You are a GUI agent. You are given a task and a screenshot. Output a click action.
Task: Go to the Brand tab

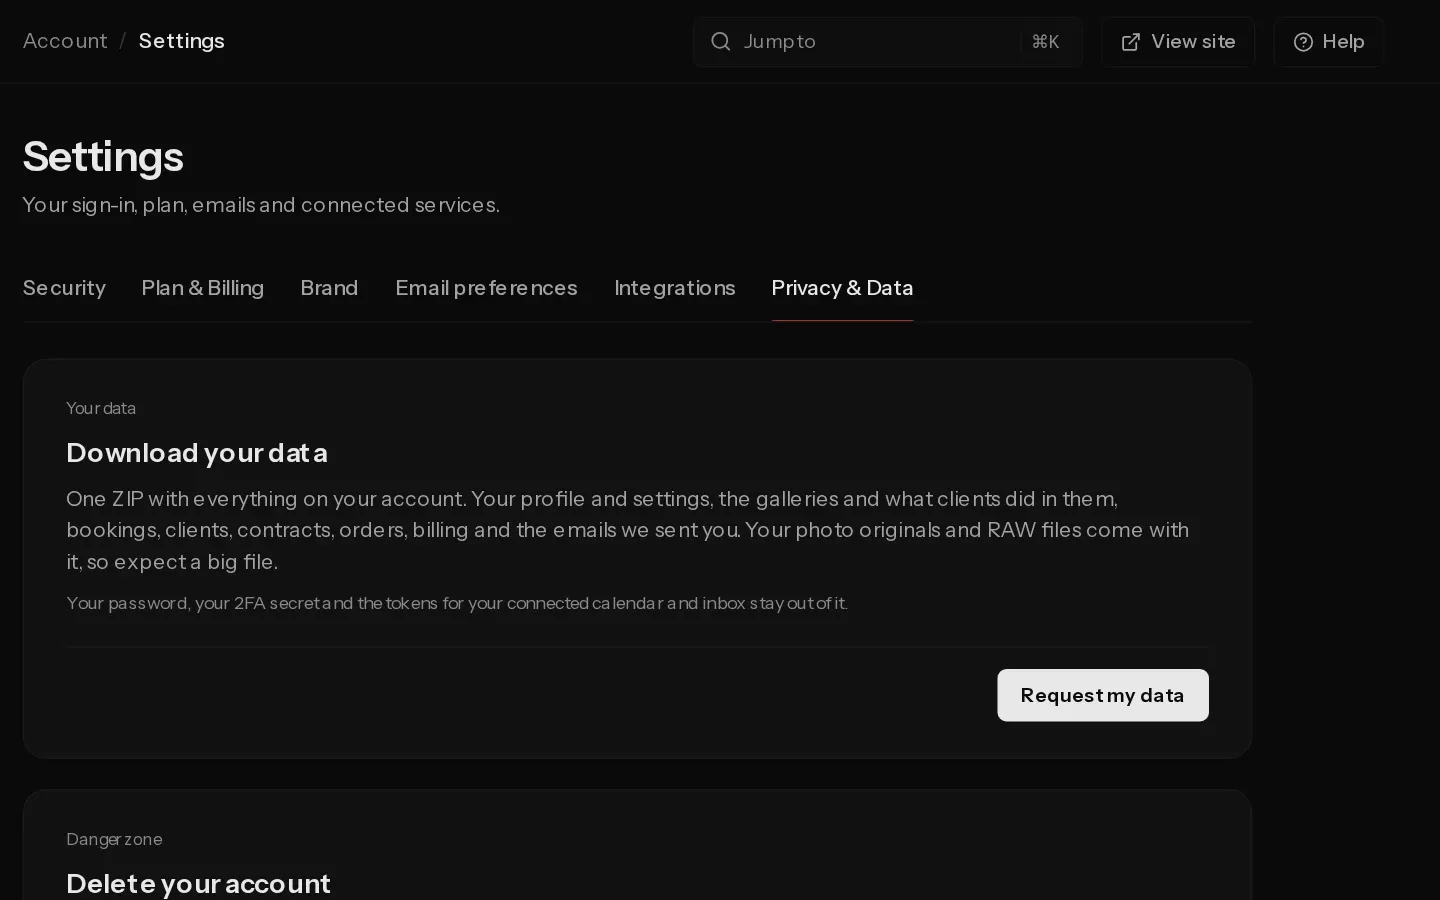pyautogui.click(x=329, y=288)
